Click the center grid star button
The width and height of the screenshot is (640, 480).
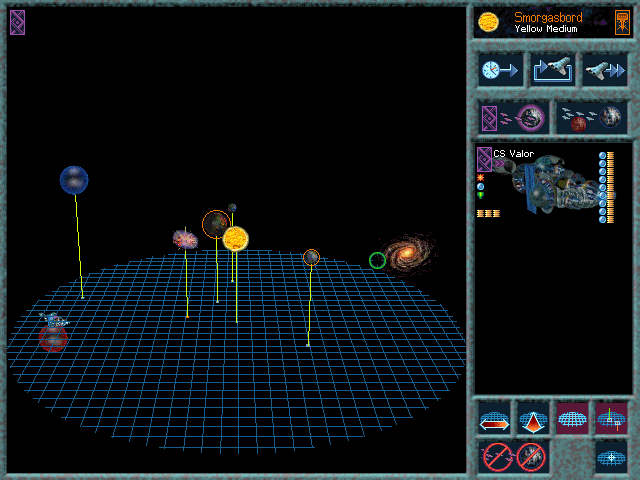611,457
